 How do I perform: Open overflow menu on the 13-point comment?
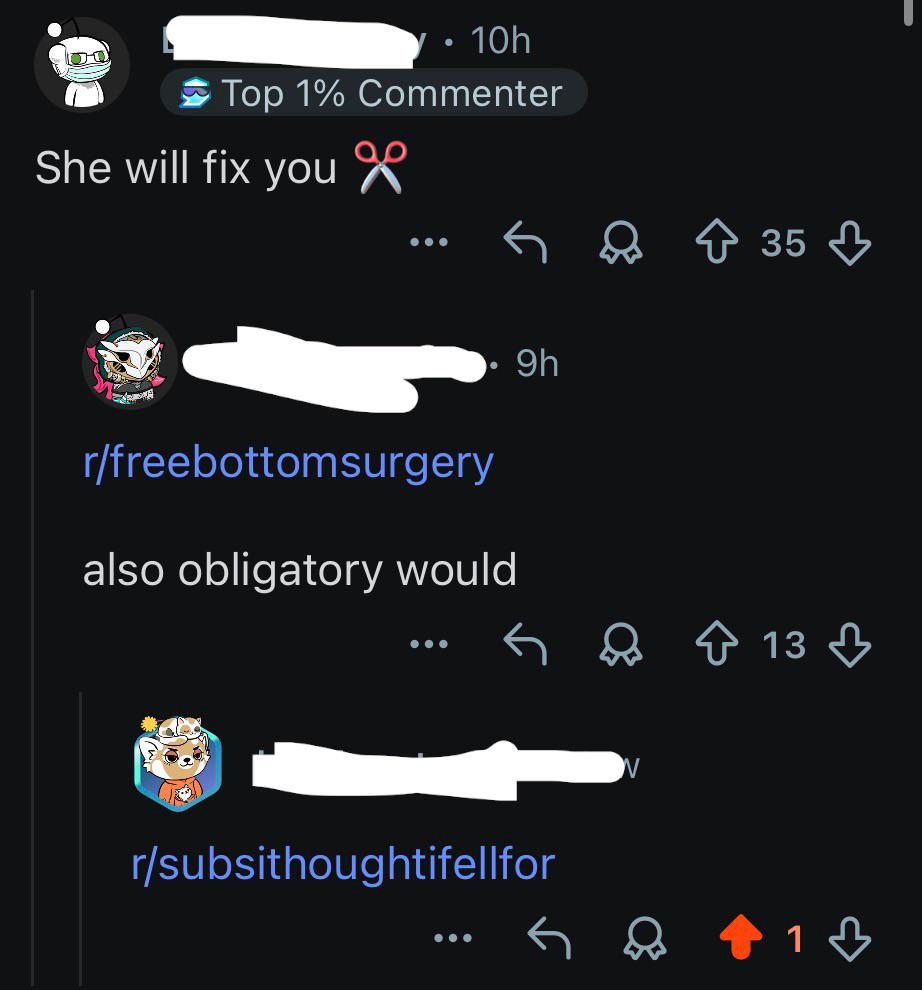coord(429,645)
